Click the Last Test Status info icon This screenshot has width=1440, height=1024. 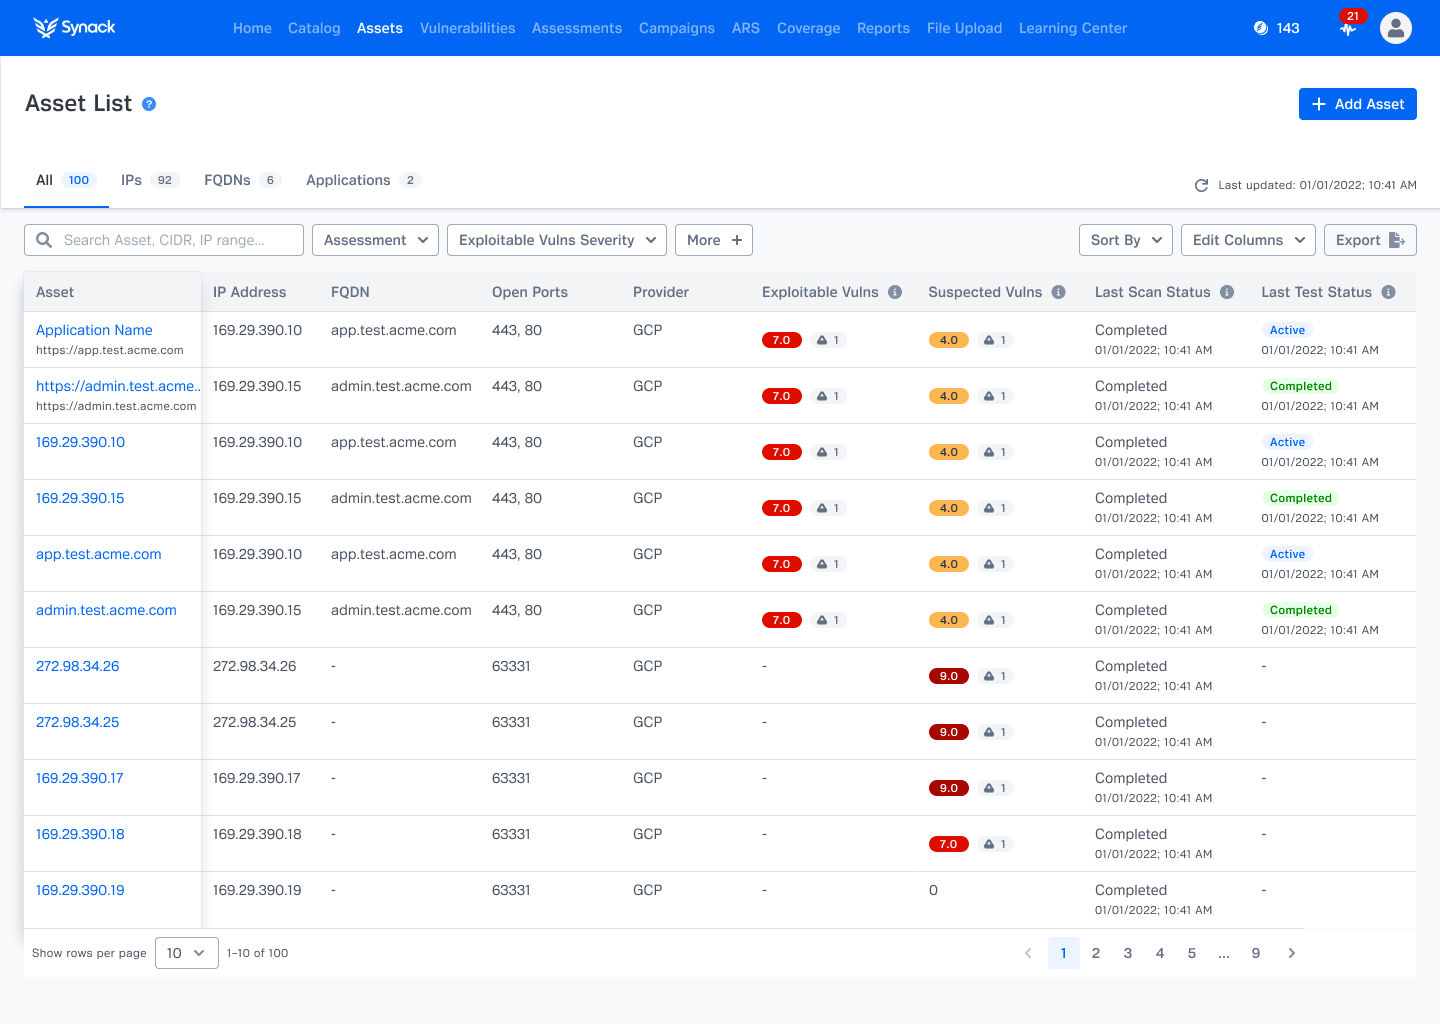[x=1388, y=292]
